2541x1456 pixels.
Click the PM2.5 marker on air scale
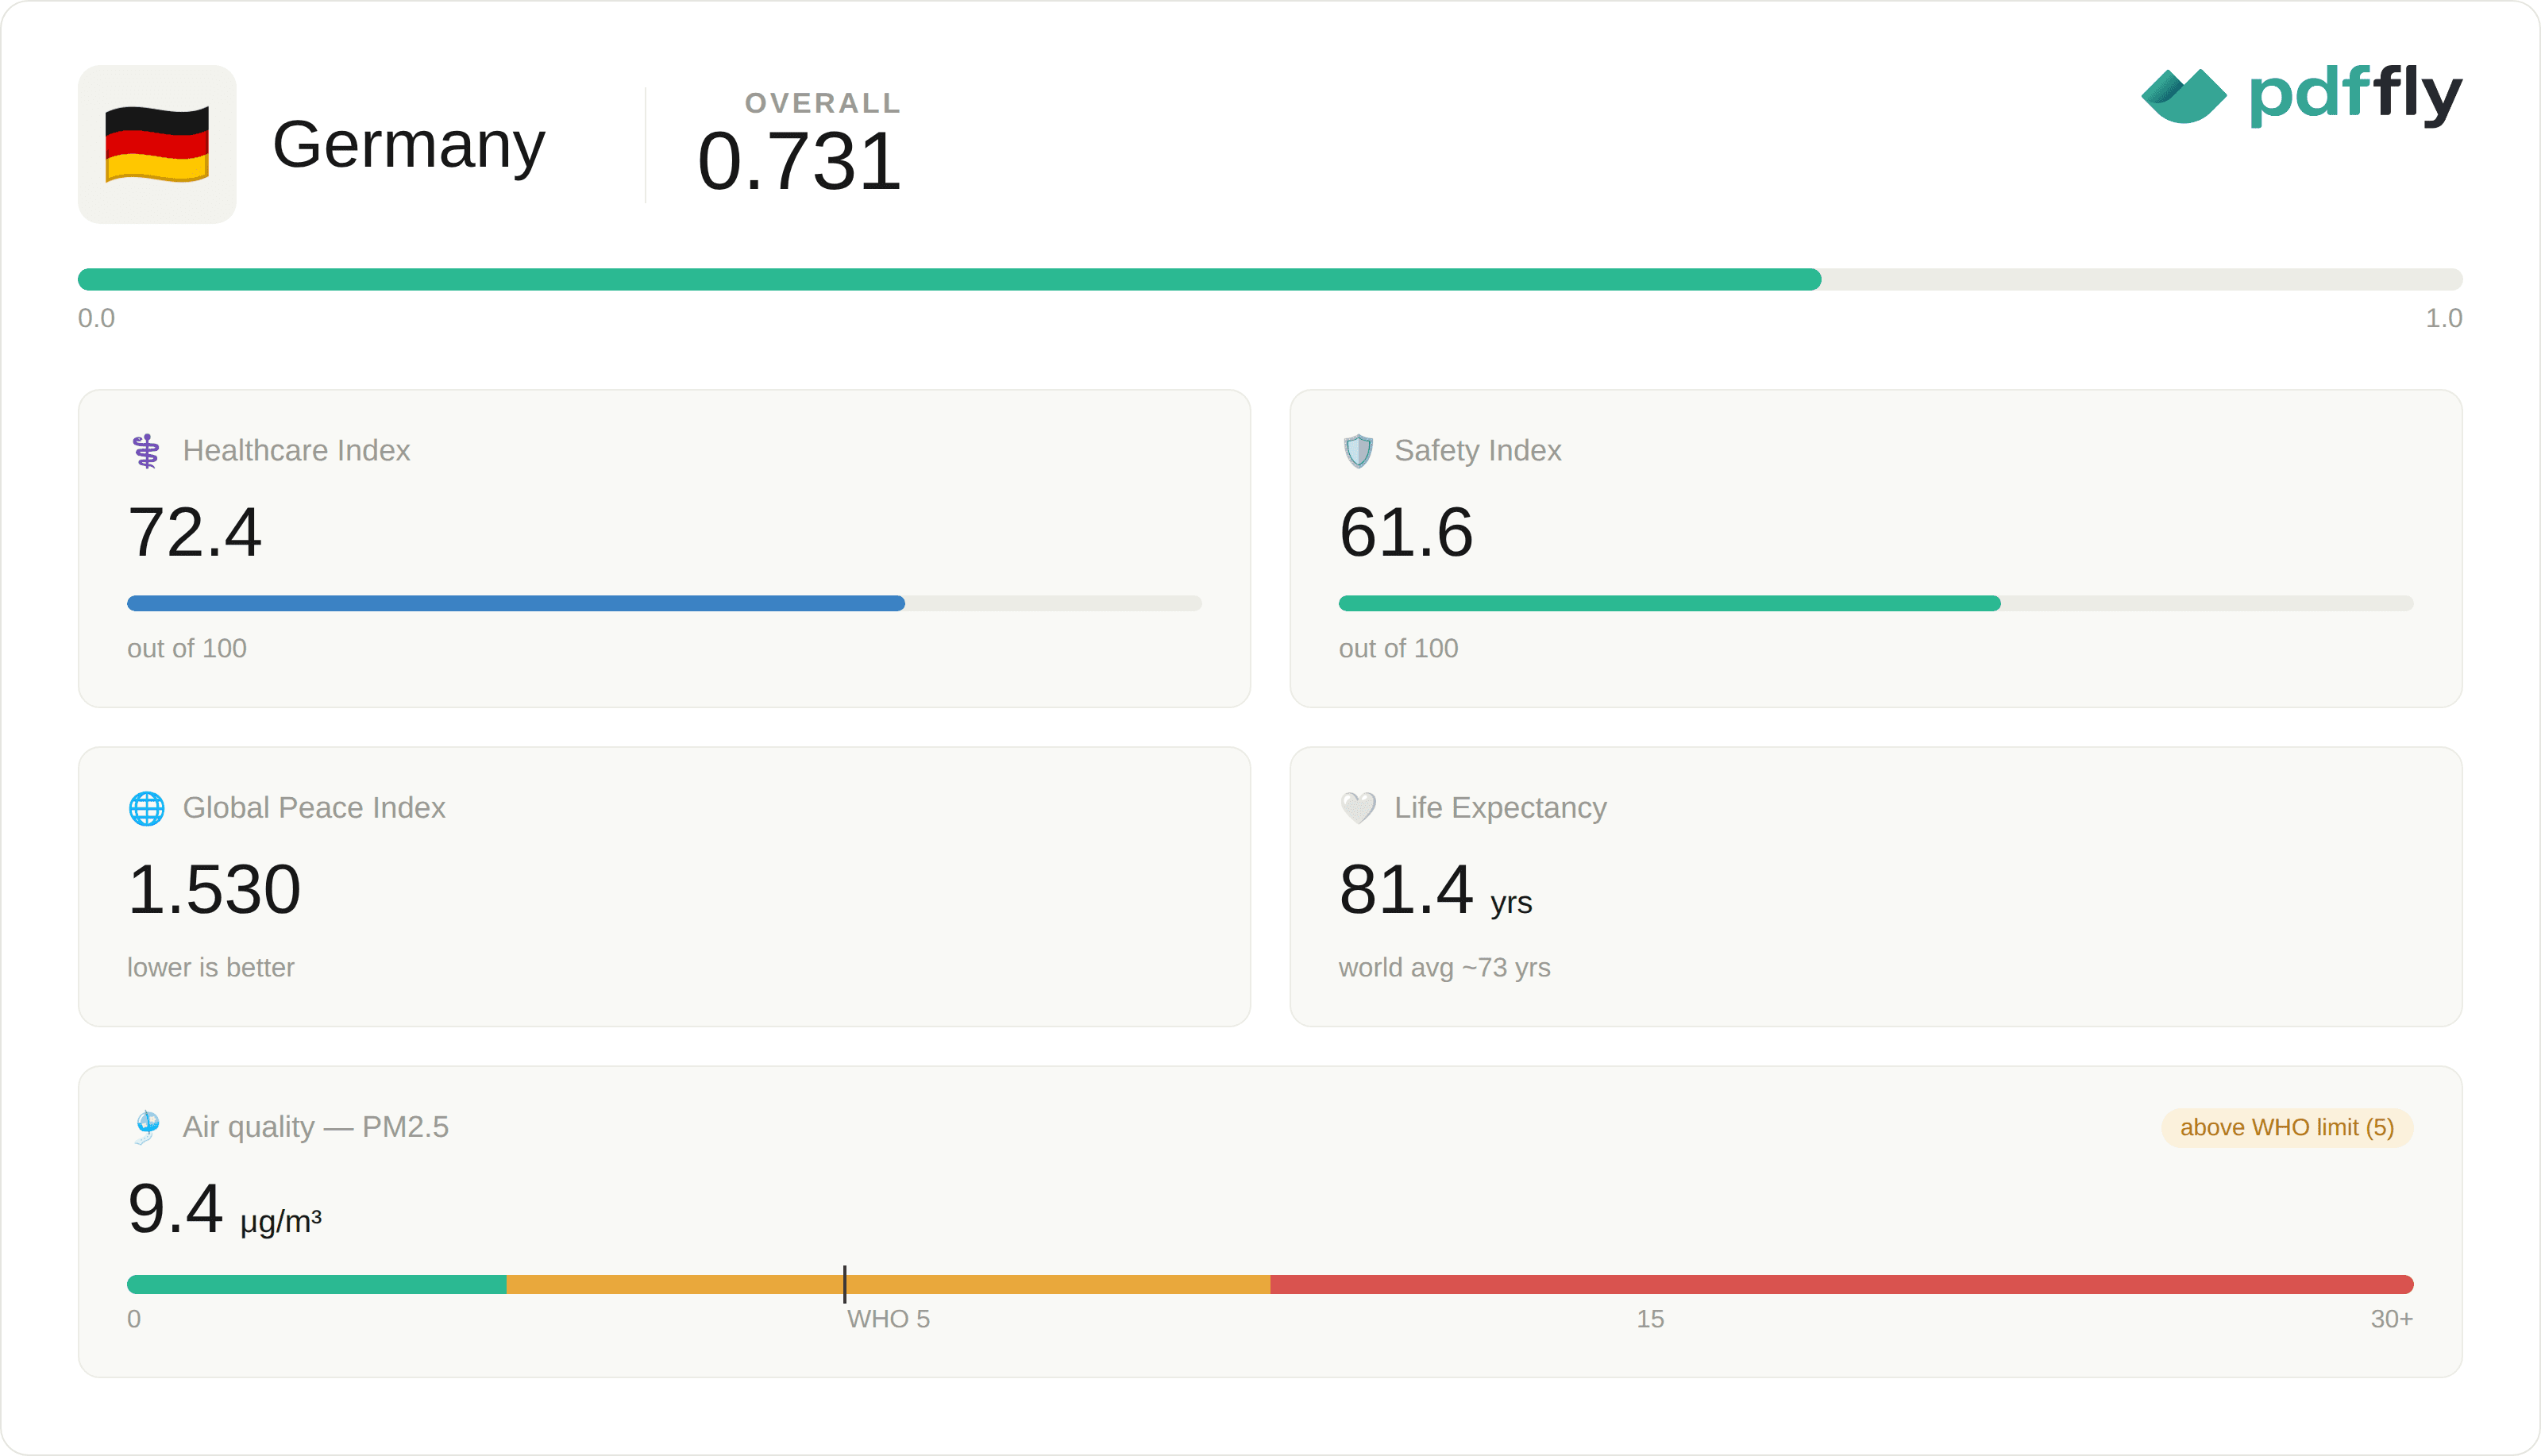(x=845, y=1284)
